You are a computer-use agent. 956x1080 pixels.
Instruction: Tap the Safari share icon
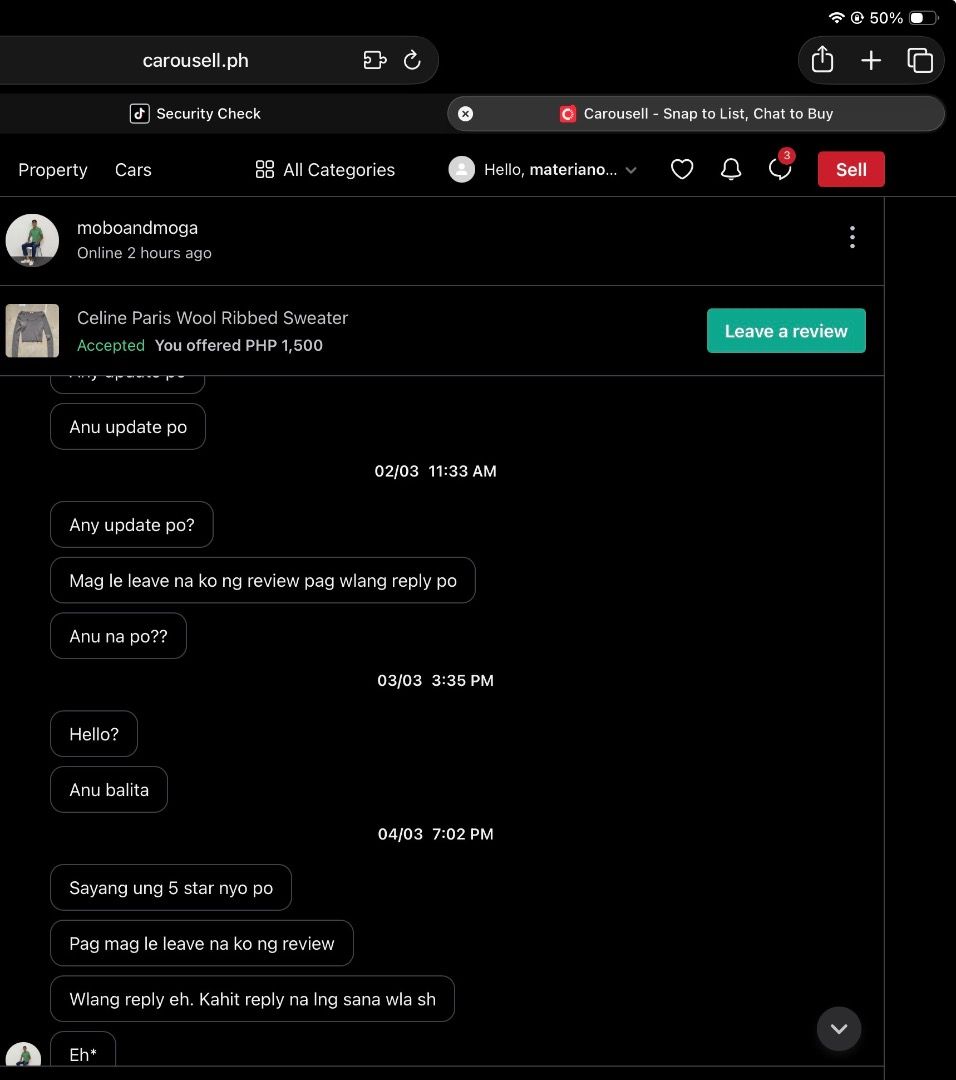point(822,60)
